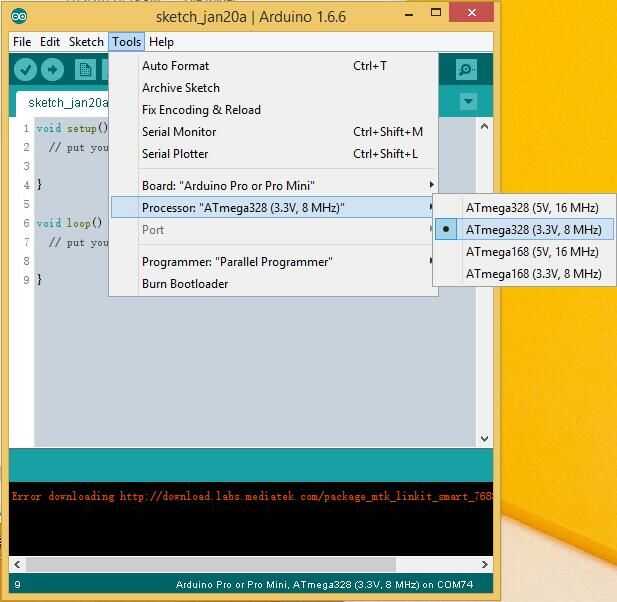Minimize the Arduino window
Viewport: 617px width, 602px height.
pyautogui.click(x=409, y=14)
